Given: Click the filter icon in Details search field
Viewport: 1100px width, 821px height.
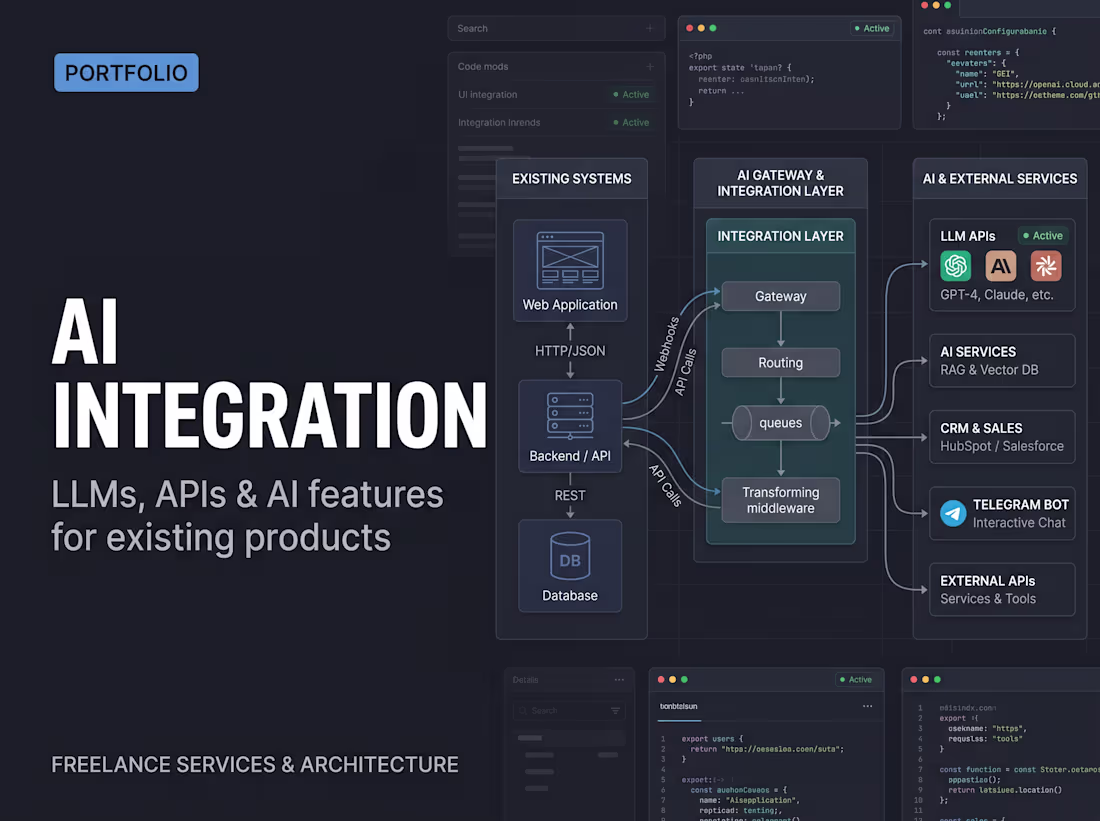Looking at the screenshot, I should tap(615, 711).
